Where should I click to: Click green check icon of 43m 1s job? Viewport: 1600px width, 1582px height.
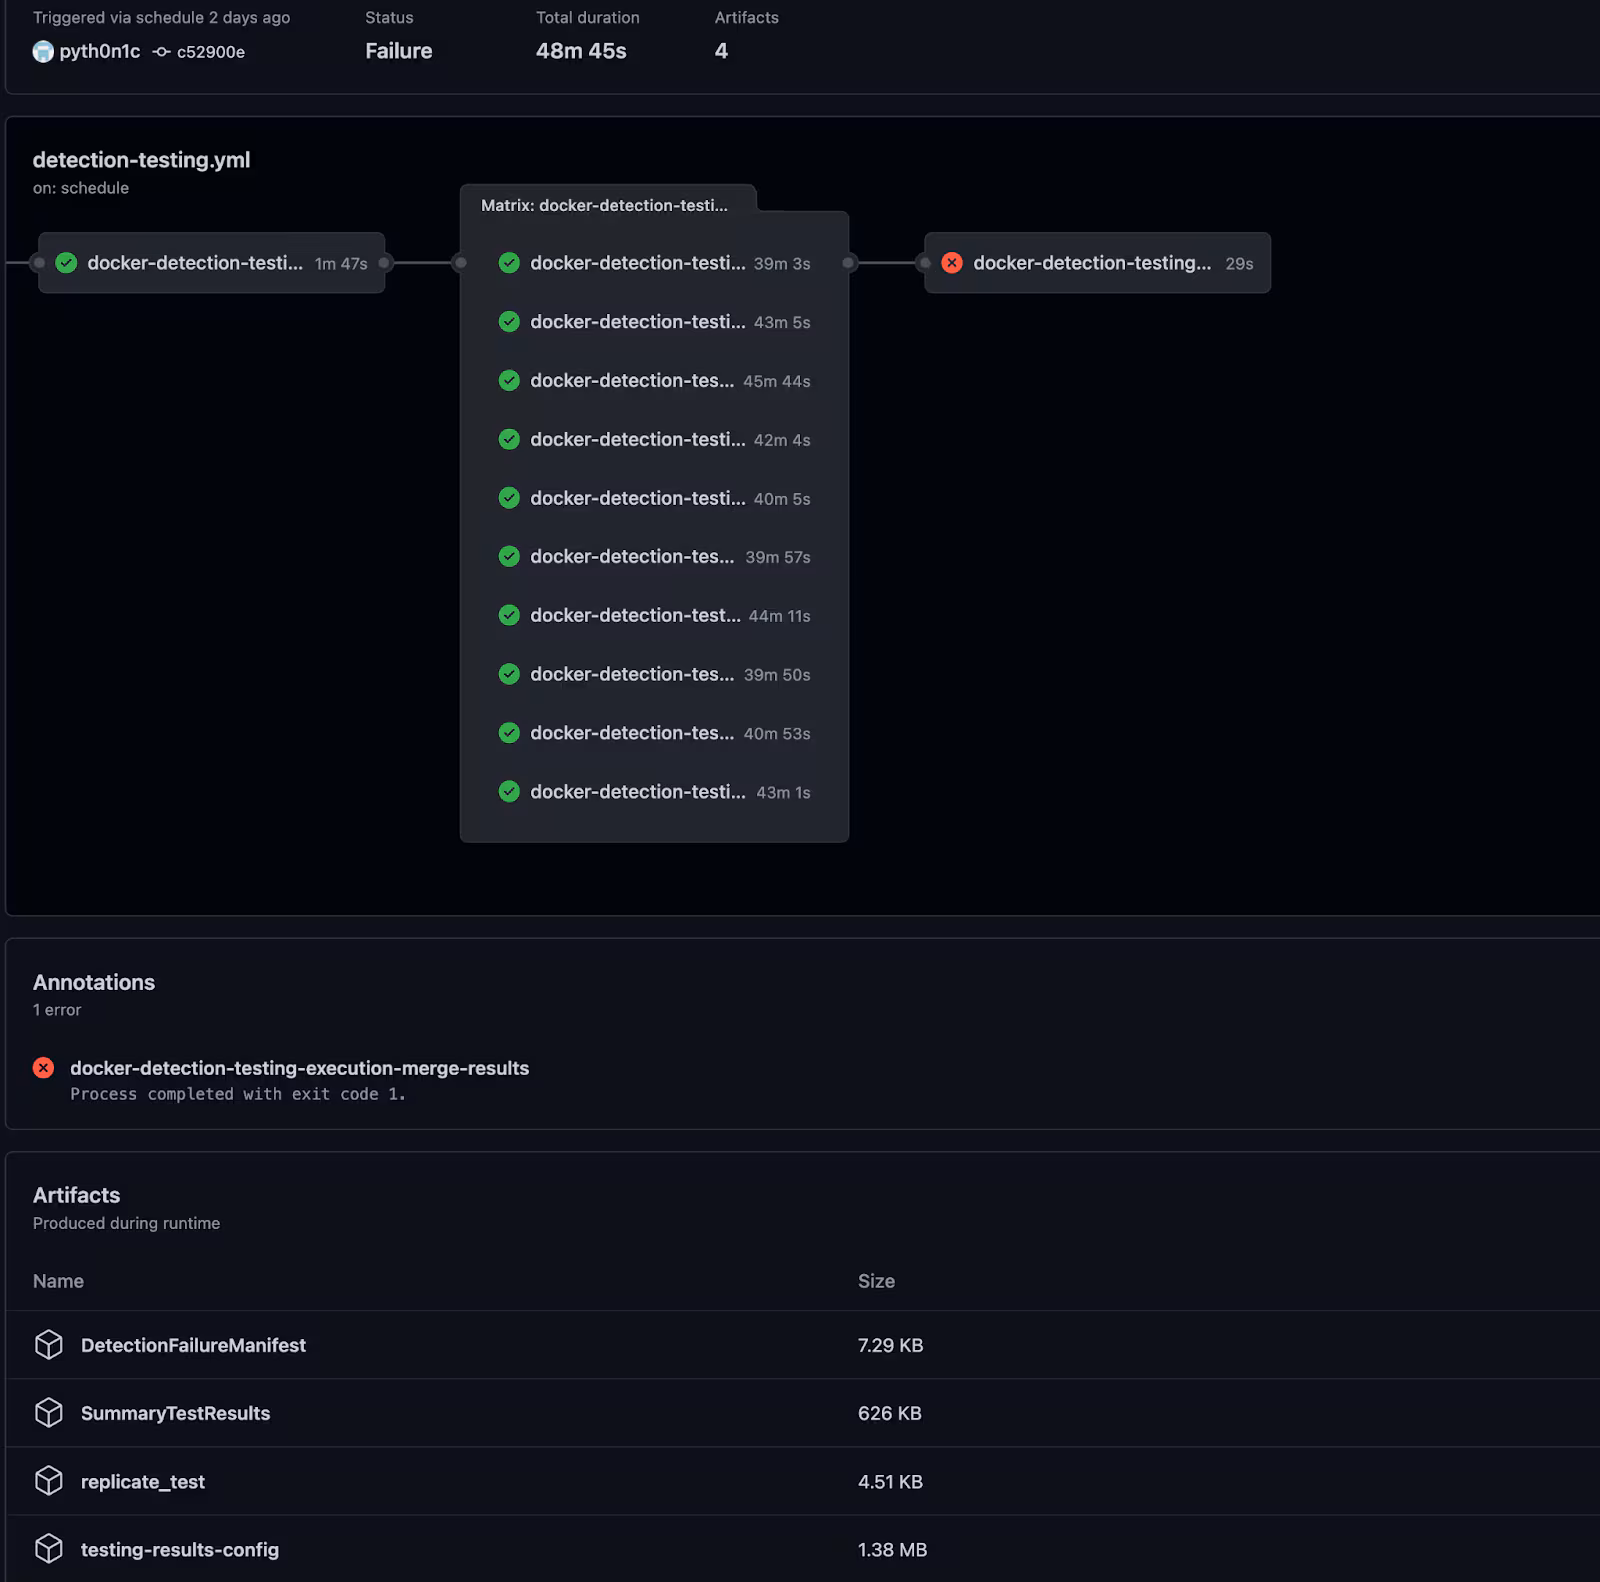coord(509,792)
